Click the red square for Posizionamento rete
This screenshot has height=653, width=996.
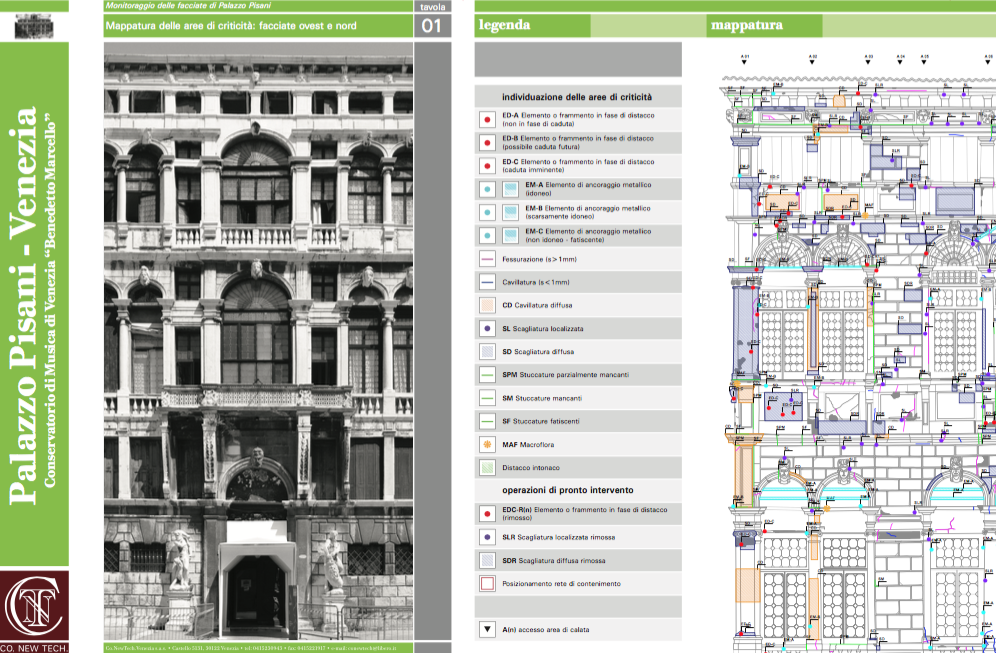[487, 583]
